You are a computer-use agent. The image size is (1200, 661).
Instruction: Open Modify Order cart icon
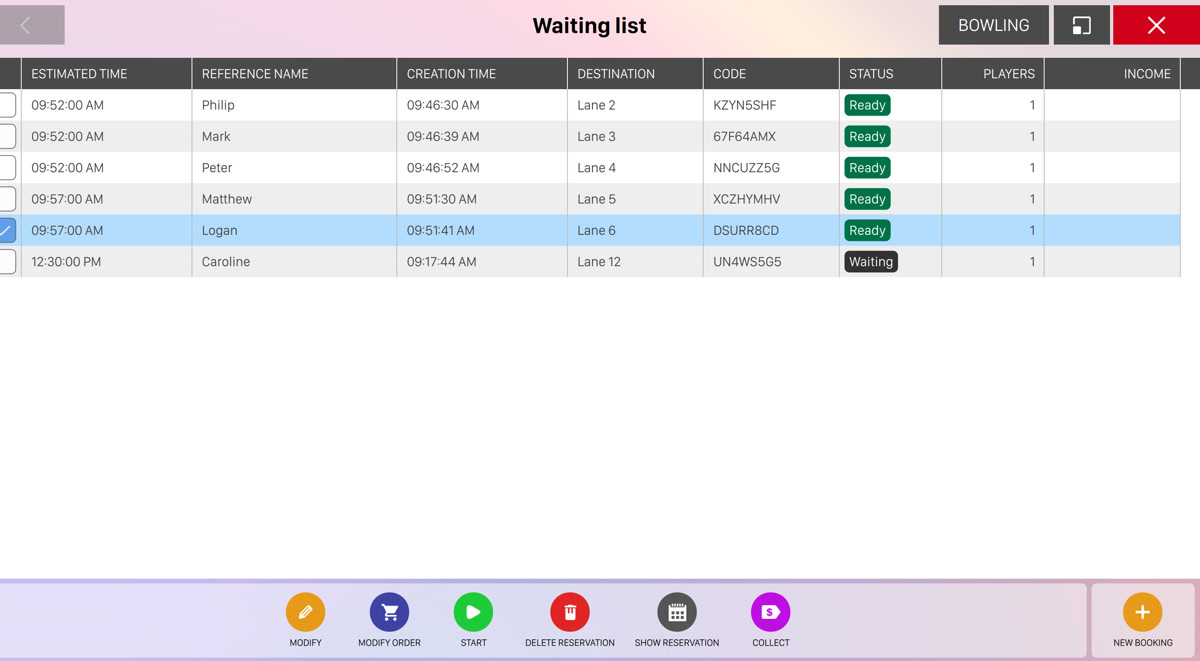click(x=389, y=612)
